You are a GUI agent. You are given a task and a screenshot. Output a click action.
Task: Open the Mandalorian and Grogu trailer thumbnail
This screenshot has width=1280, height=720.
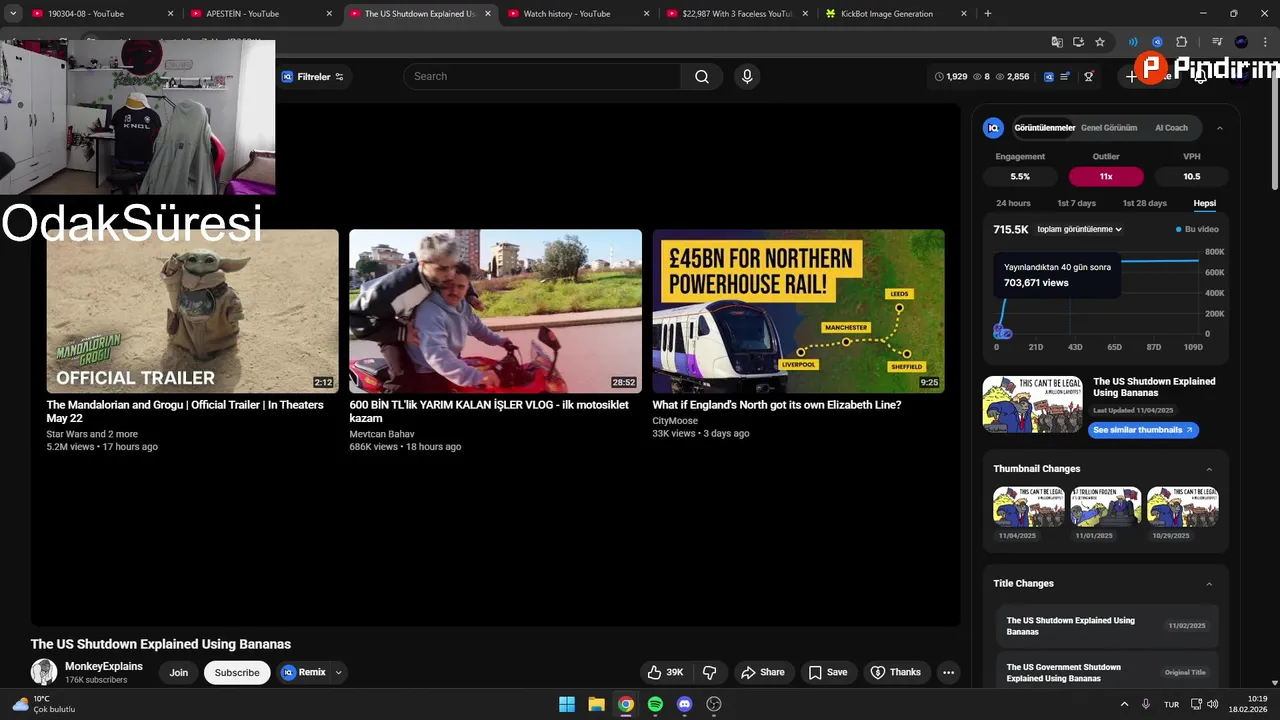coord(192,311)
